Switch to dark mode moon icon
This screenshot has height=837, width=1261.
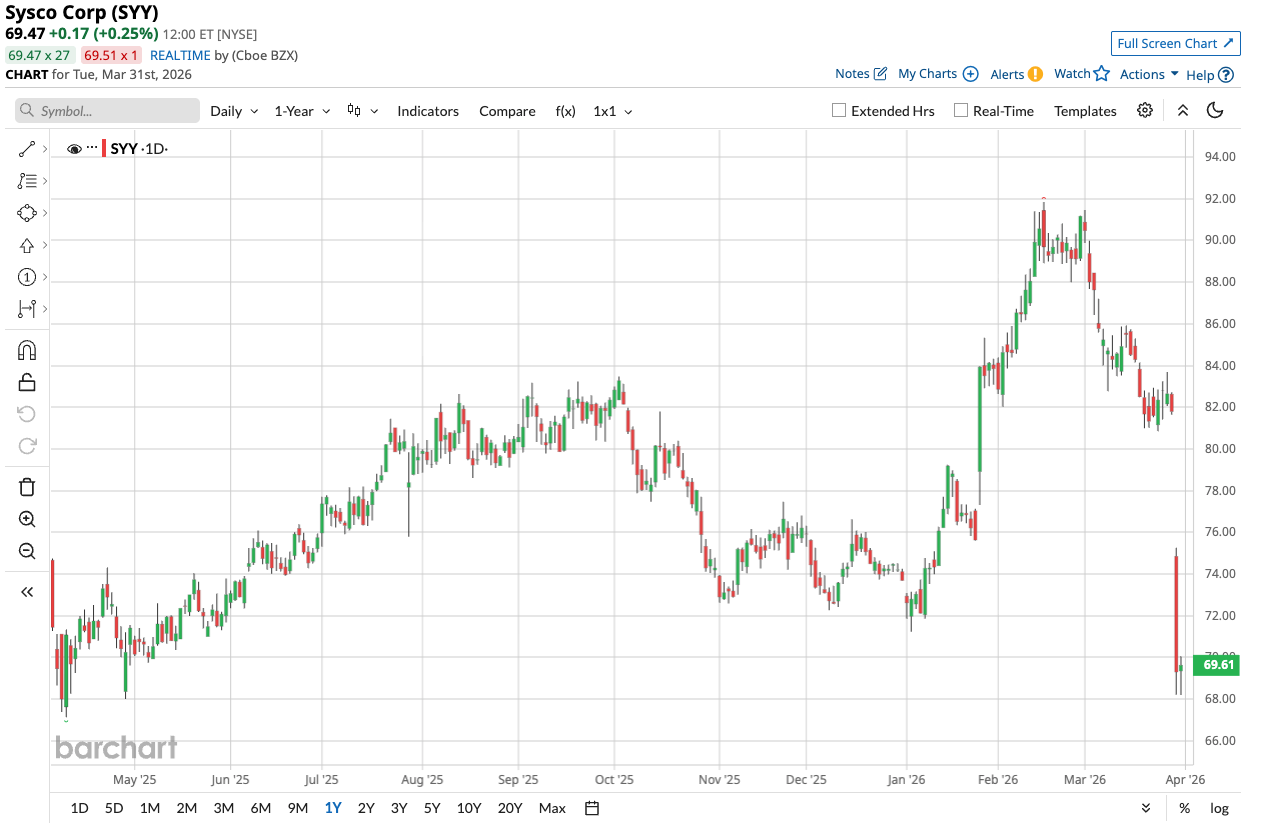click(x=1215, y=110)
